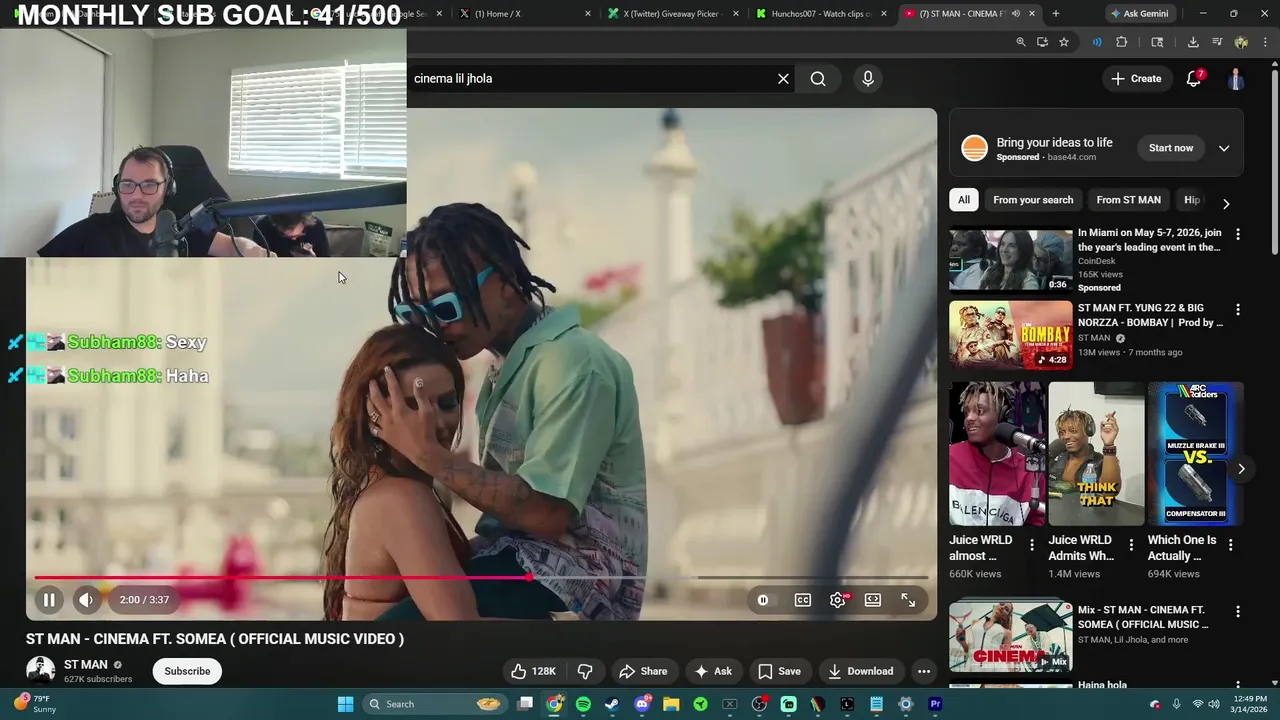Open Premiere Pro from the taskbar
Viewport: 1280px width, 720px height.
pyautogui.click(x=935, y=704)
